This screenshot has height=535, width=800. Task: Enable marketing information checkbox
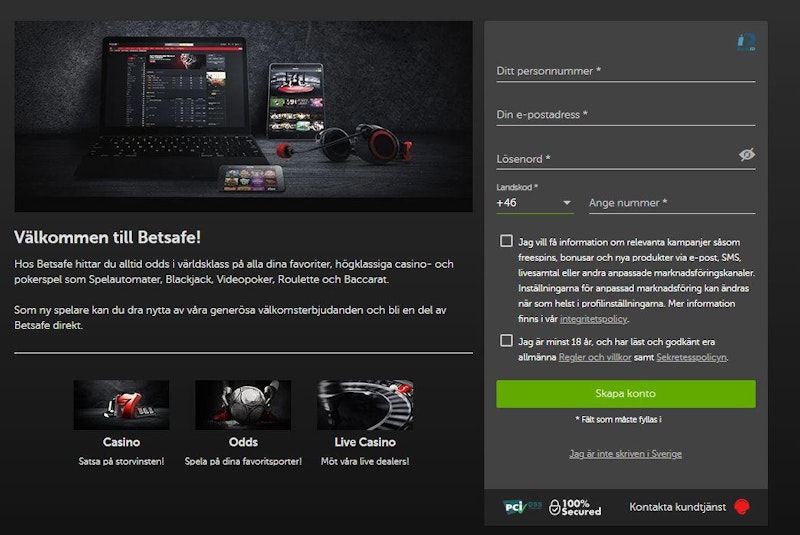506,241
